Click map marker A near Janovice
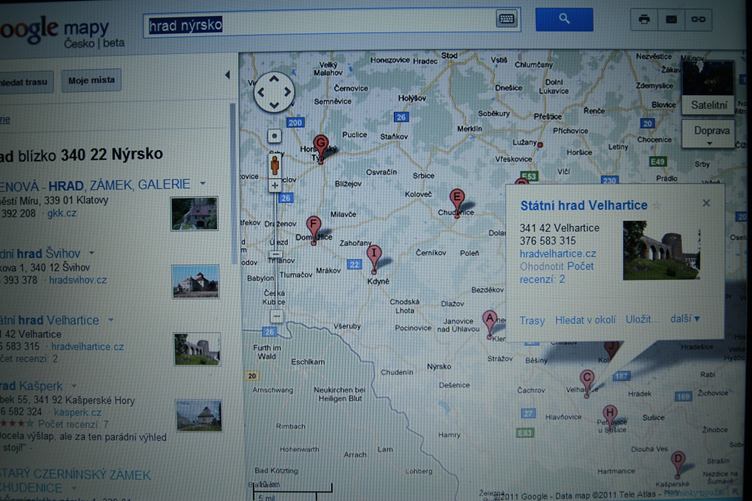This screenshot has width=752, height=501. click(489, 324)
